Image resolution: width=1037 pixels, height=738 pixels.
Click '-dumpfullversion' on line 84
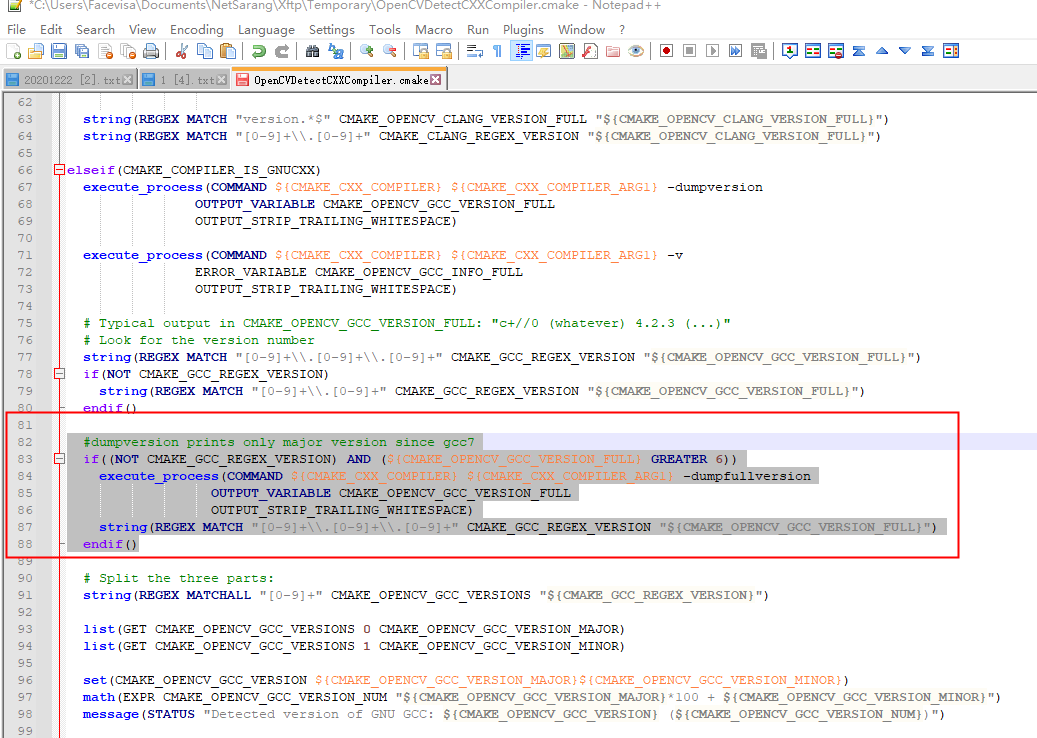click(747, 476)
